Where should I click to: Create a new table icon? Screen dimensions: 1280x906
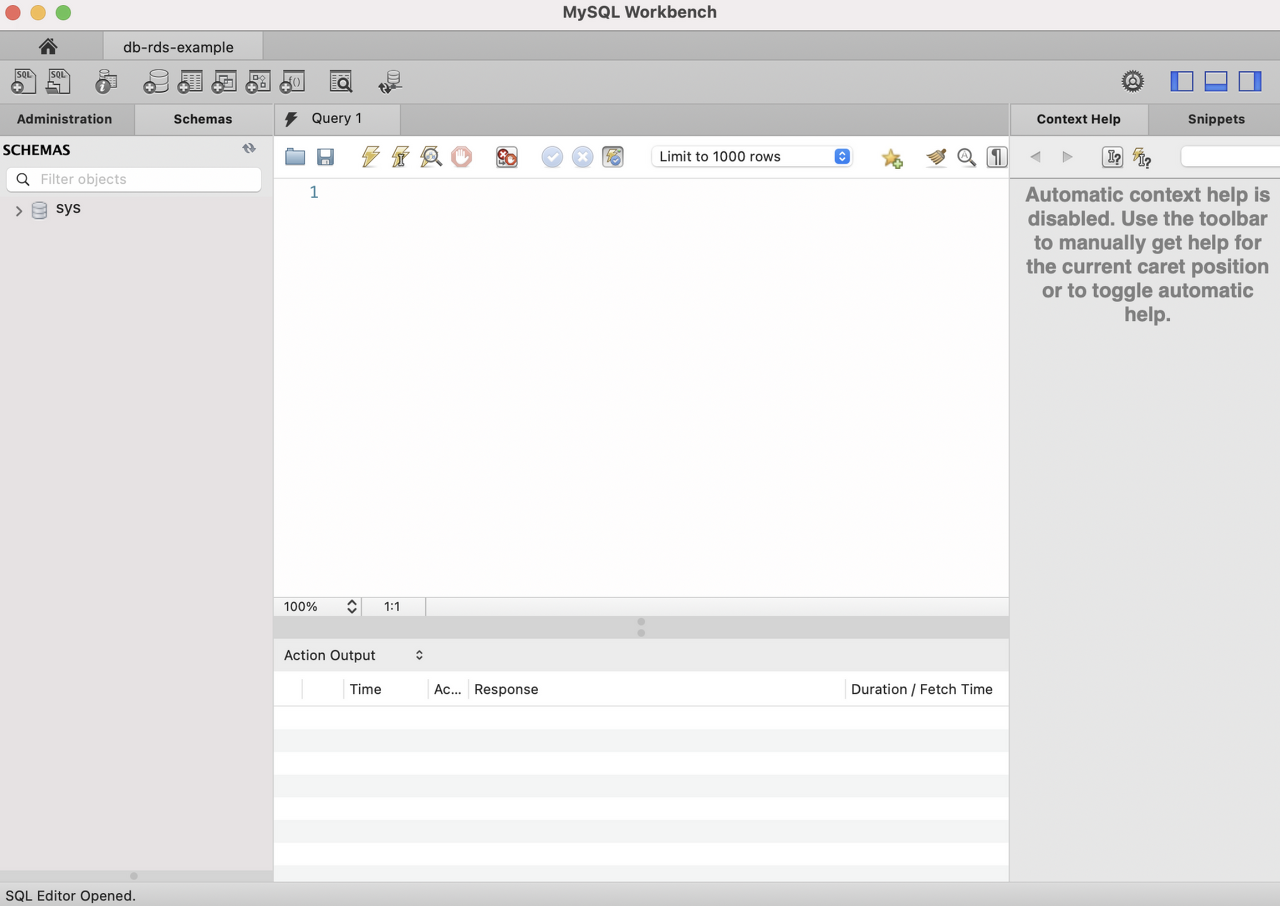pos(190,82)
